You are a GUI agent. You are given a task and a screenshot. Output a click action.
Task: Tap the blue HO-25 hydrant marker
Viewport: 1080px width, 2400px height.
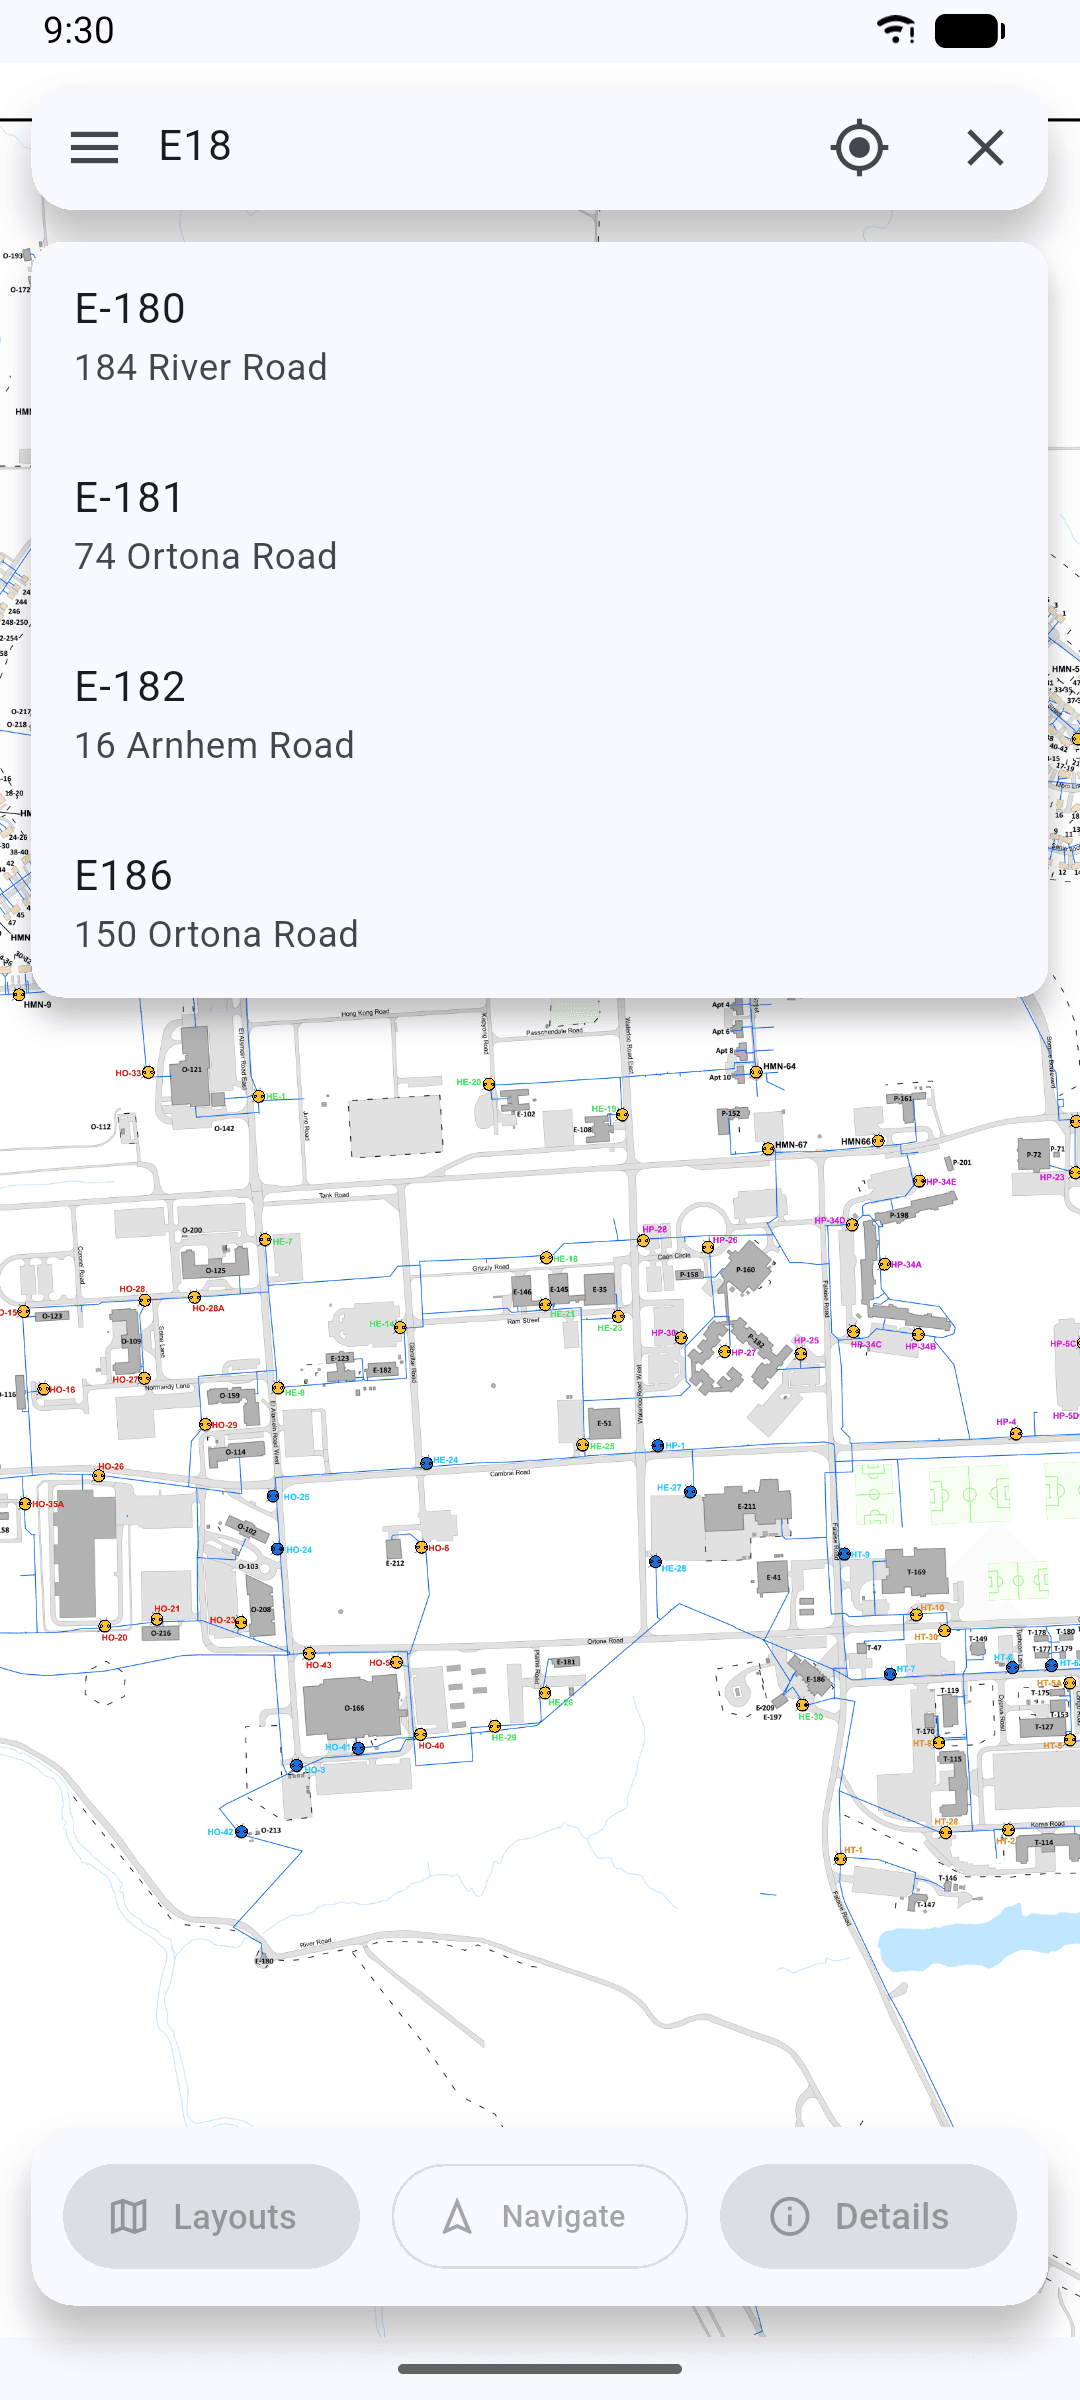273,1496
